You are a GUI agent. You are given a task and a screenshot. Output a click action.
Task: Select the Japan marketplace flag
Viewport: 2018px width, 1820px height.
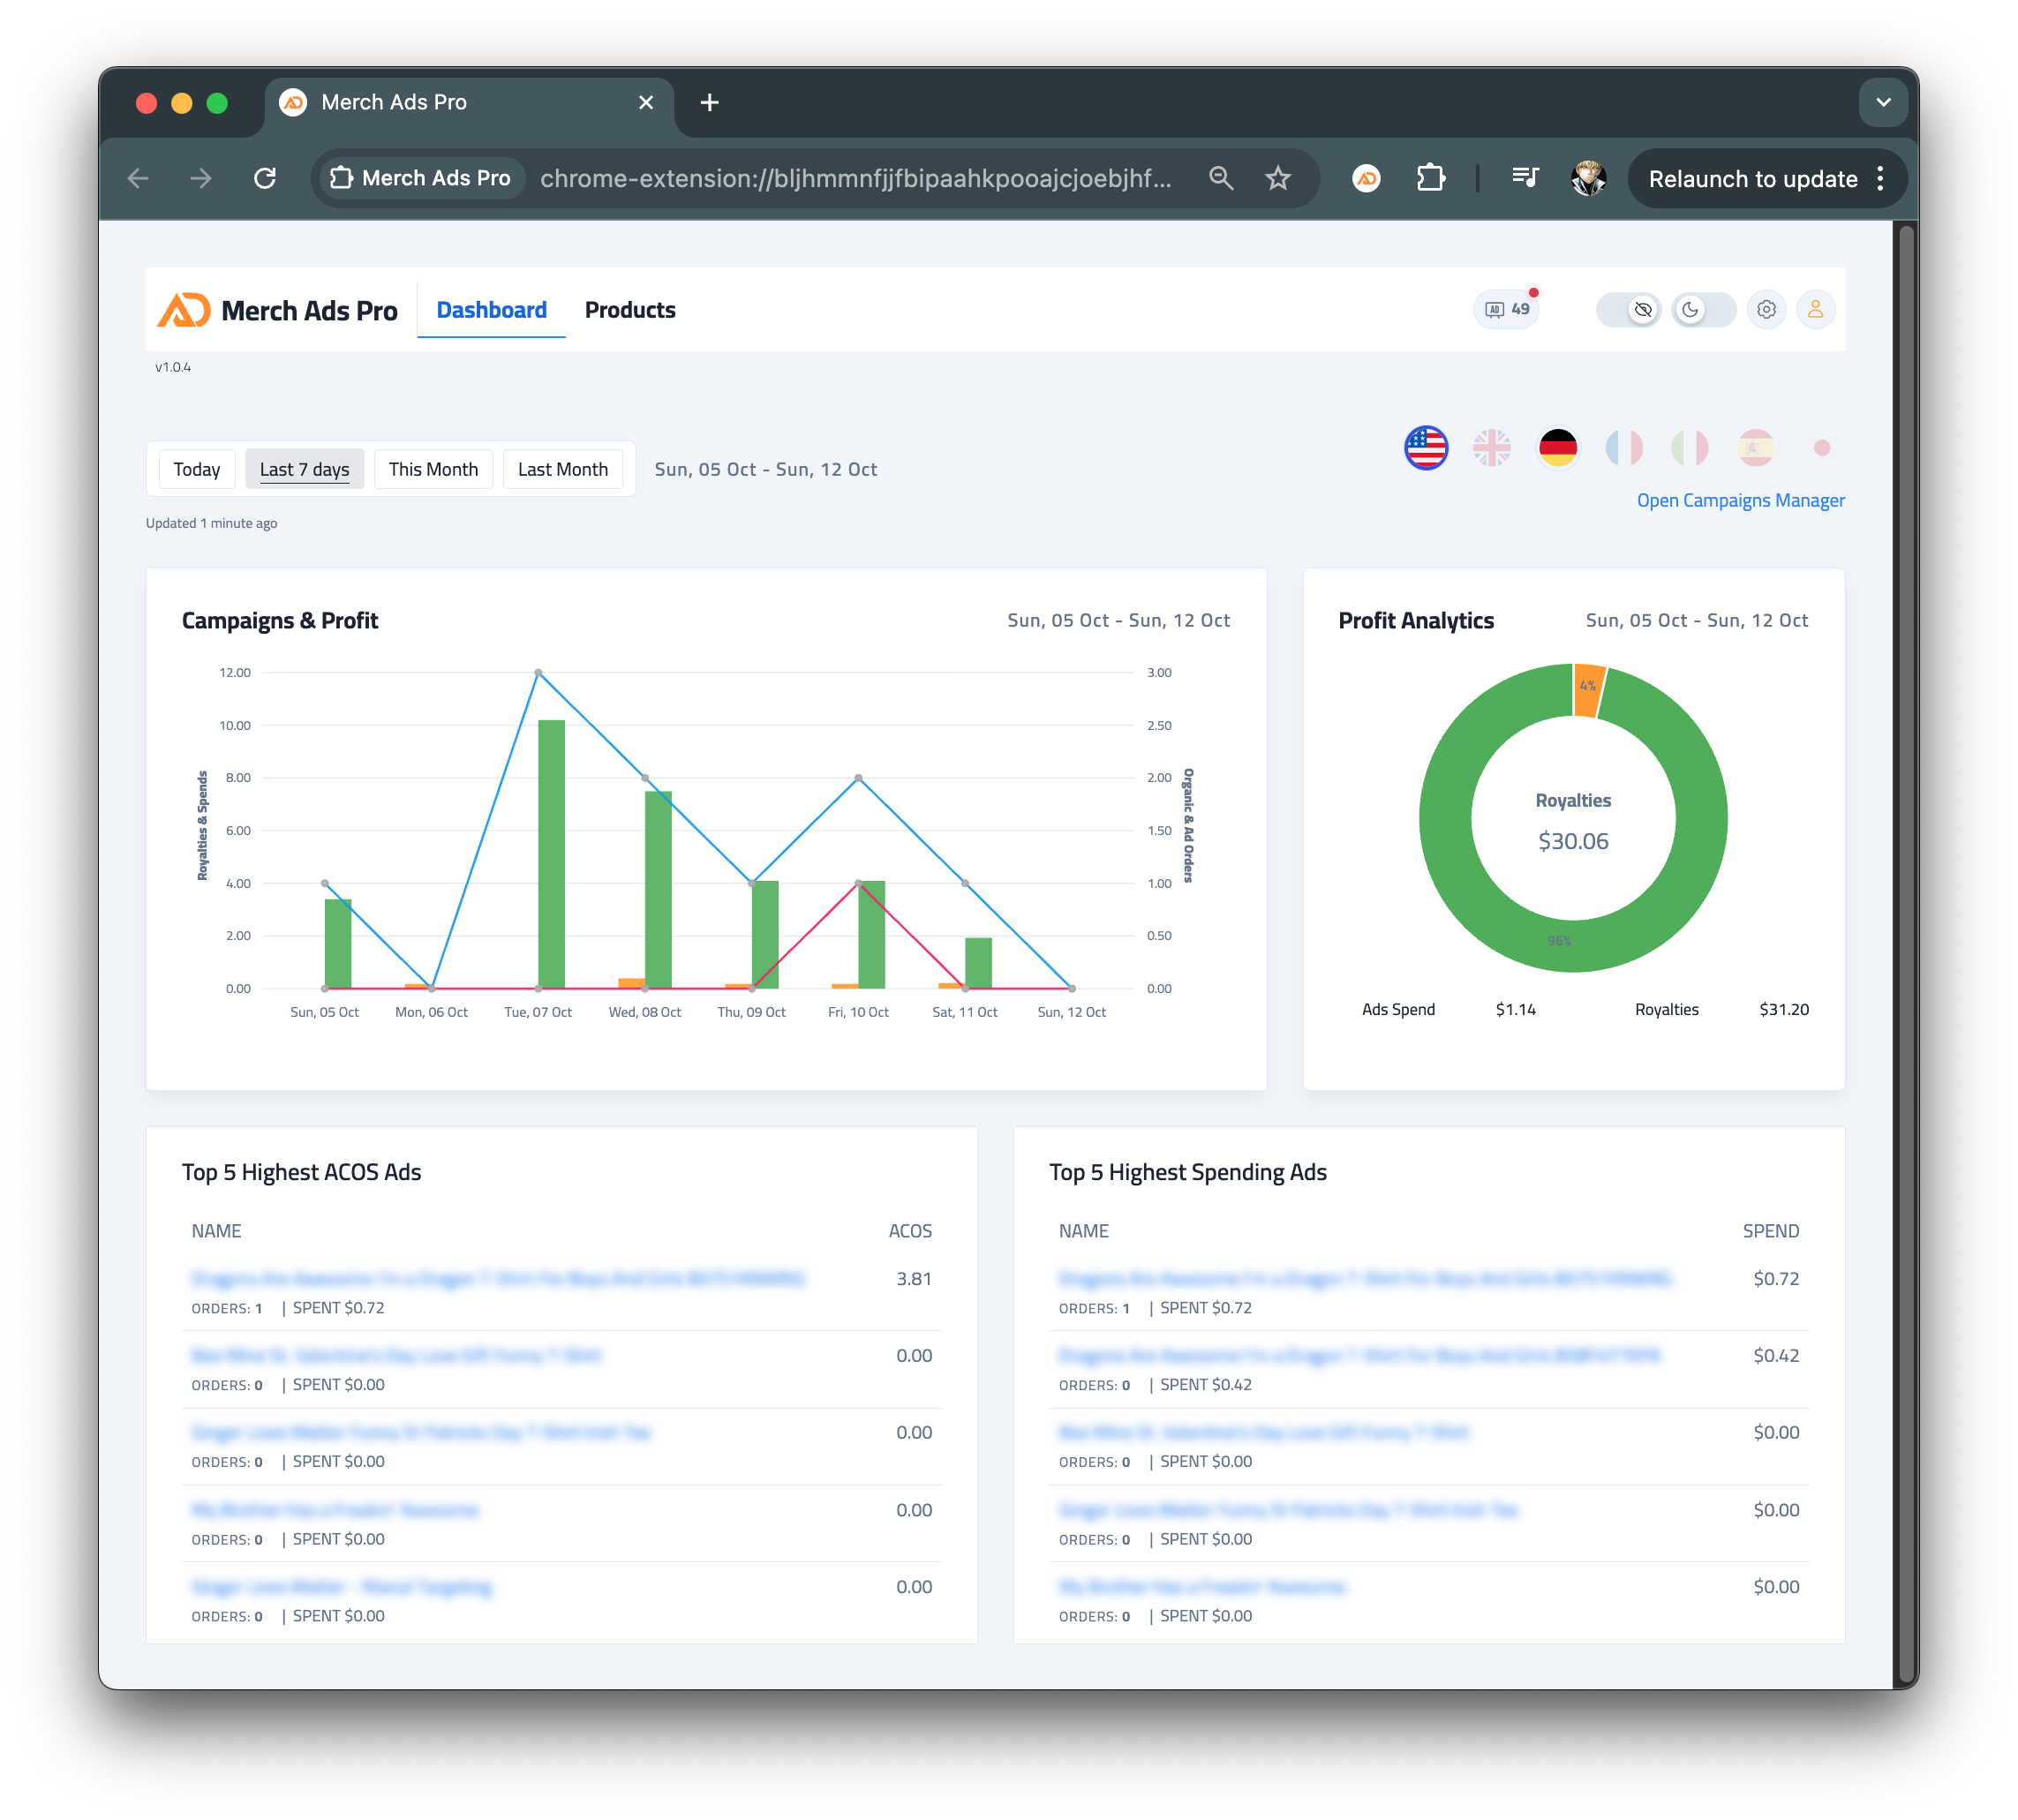coord(1819,449)
